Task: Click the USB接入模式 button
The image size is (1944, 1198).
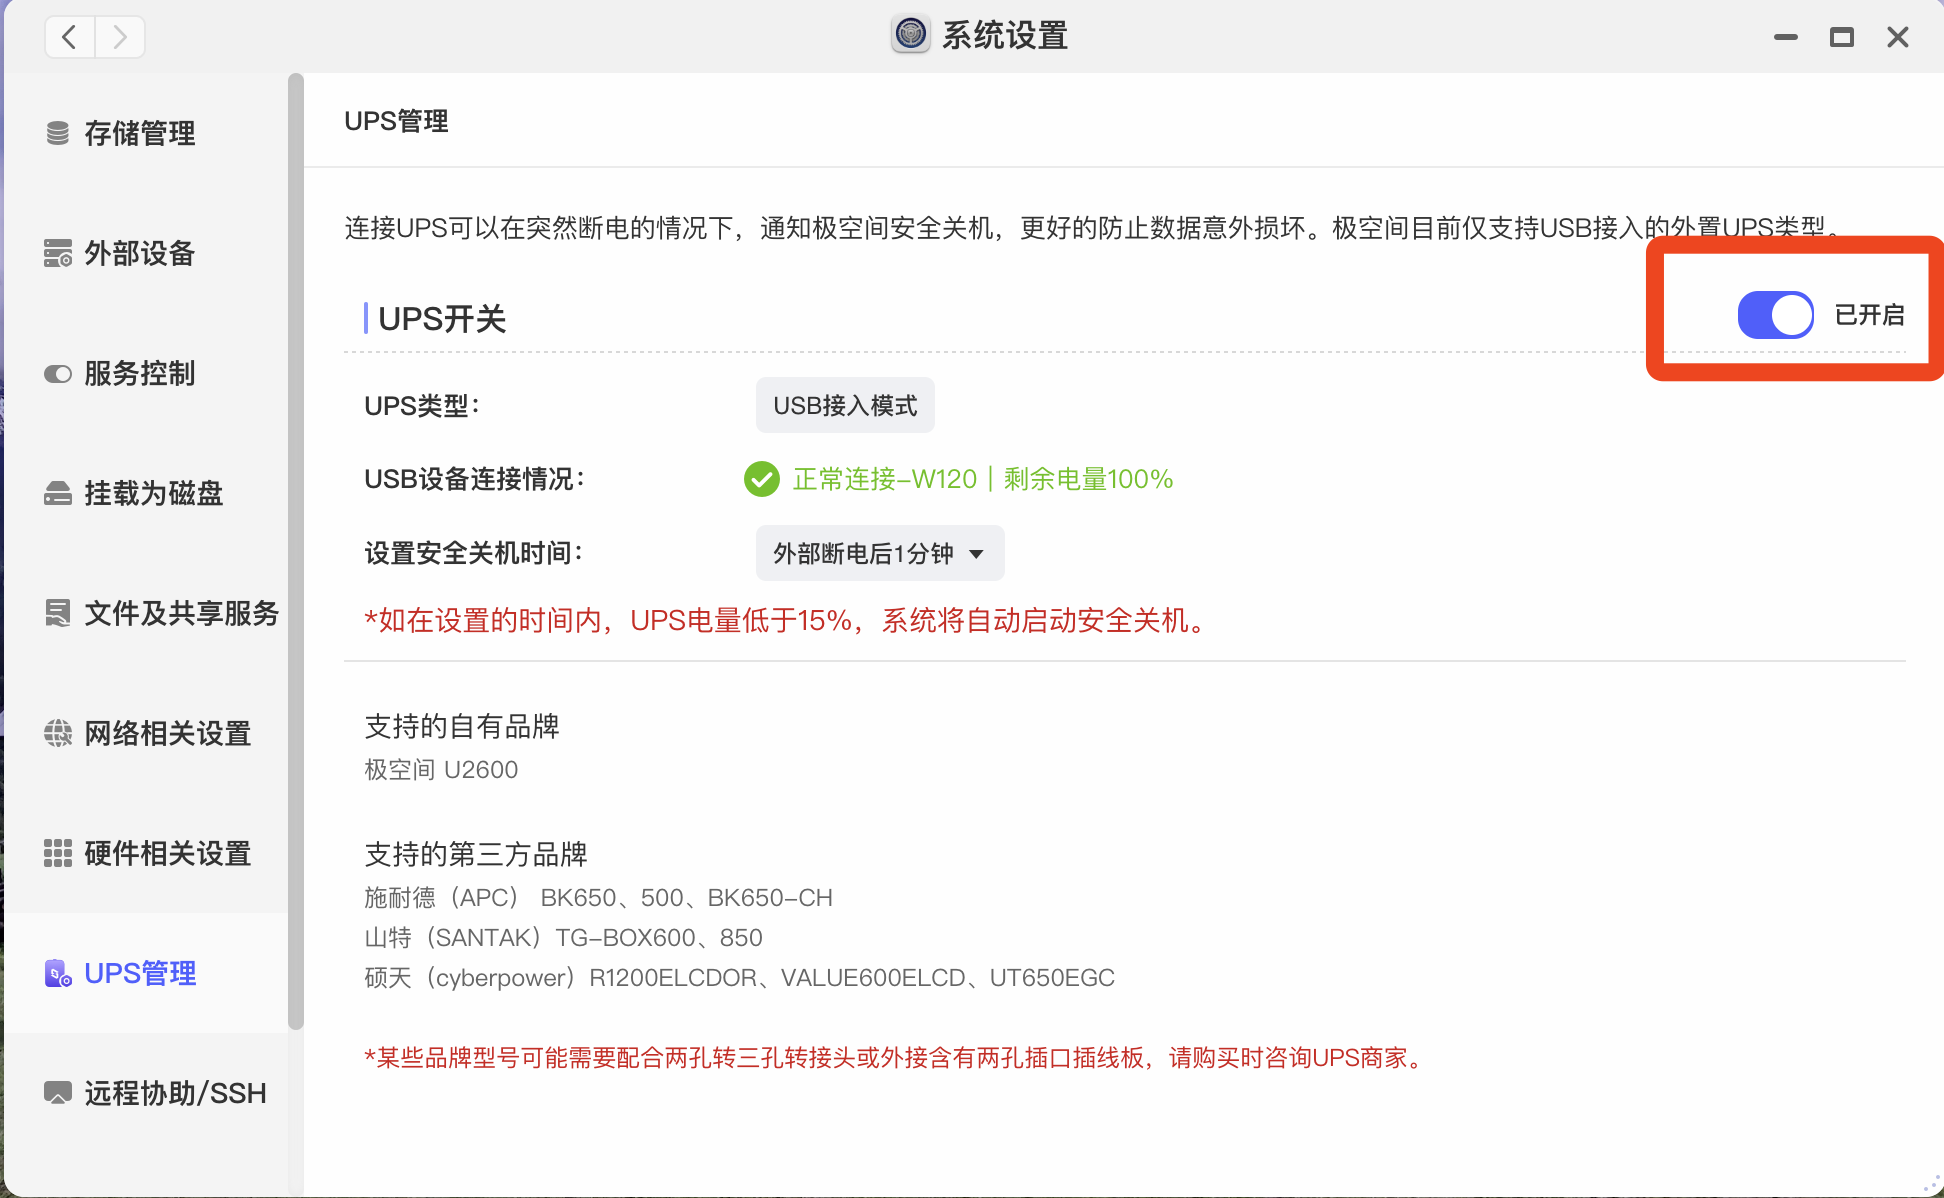Action: coord(844,405)
